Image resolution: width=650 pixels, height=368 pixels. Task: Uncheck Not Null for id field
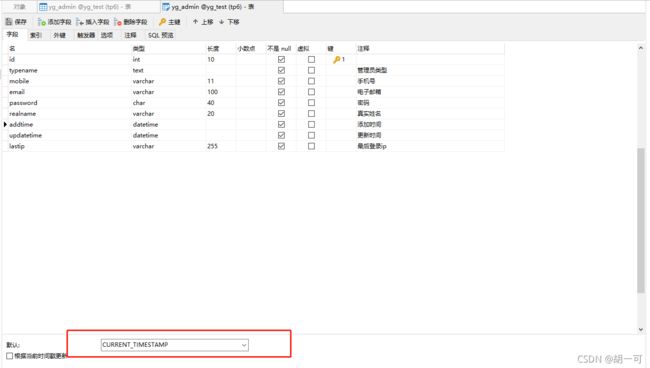click(281, 60)
